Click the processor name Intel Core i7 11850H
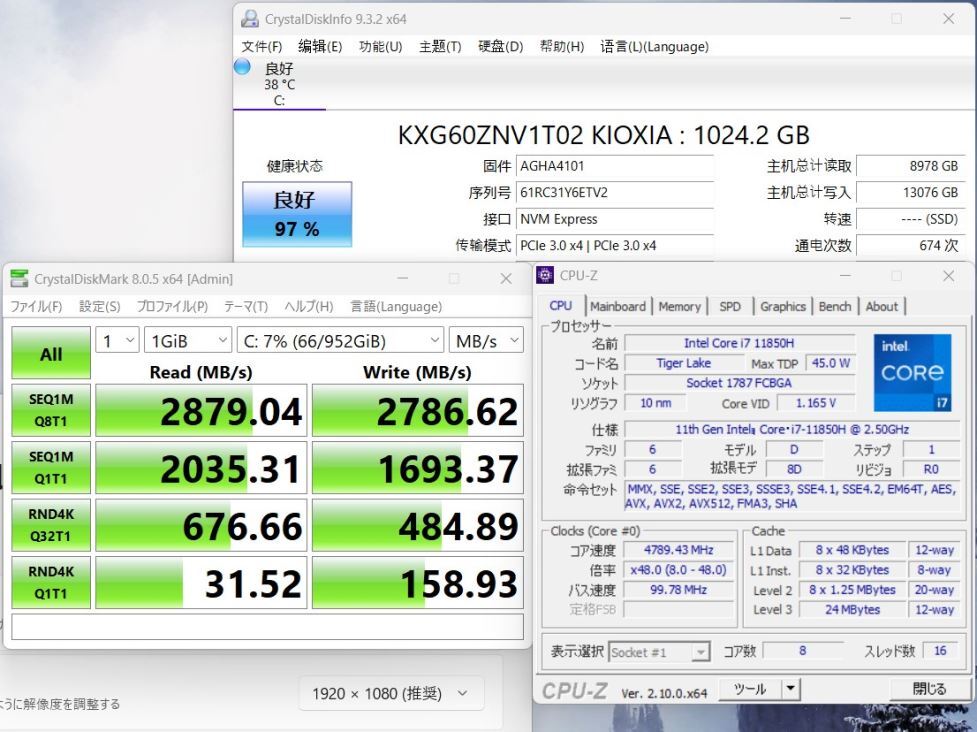 click(x=740, y=343)
